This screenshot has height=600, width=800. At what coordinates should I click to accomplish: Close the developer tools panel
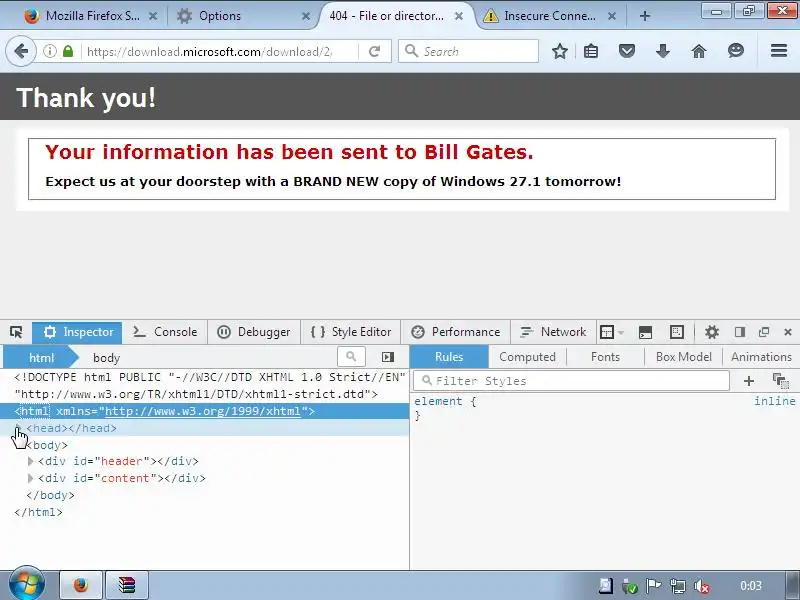[x=788, y=332]
